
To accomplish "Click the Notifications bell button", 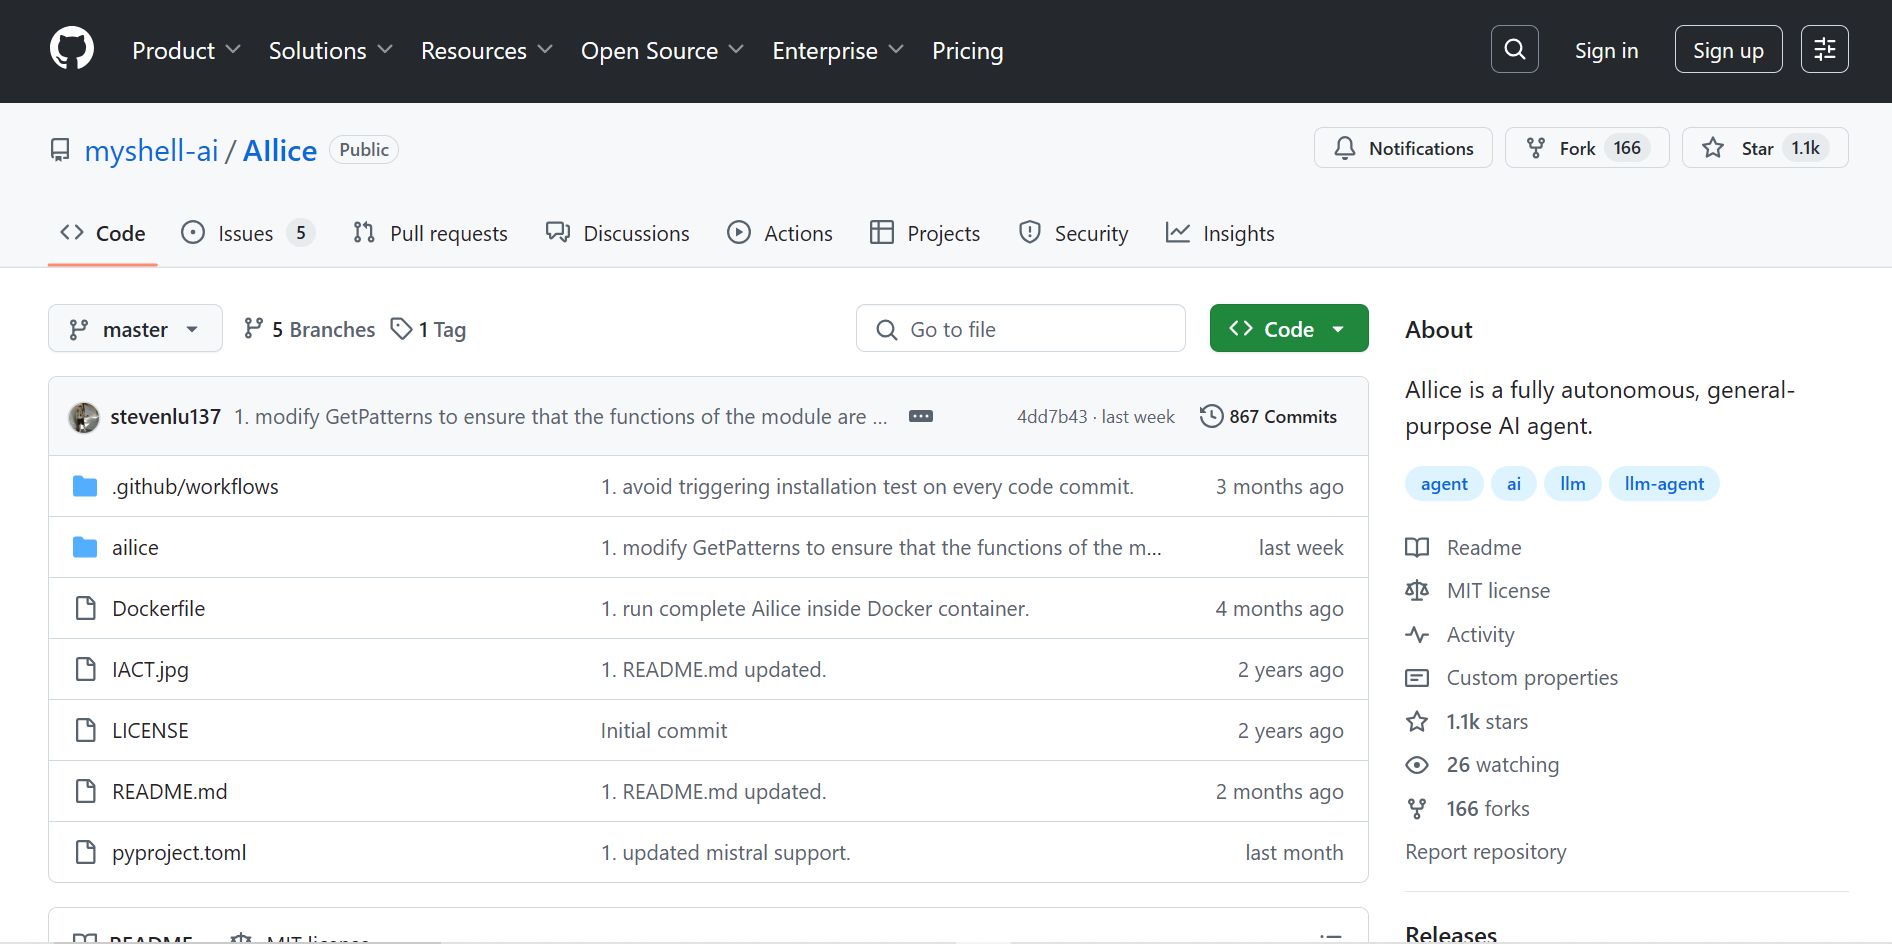I will point(1403,148).
